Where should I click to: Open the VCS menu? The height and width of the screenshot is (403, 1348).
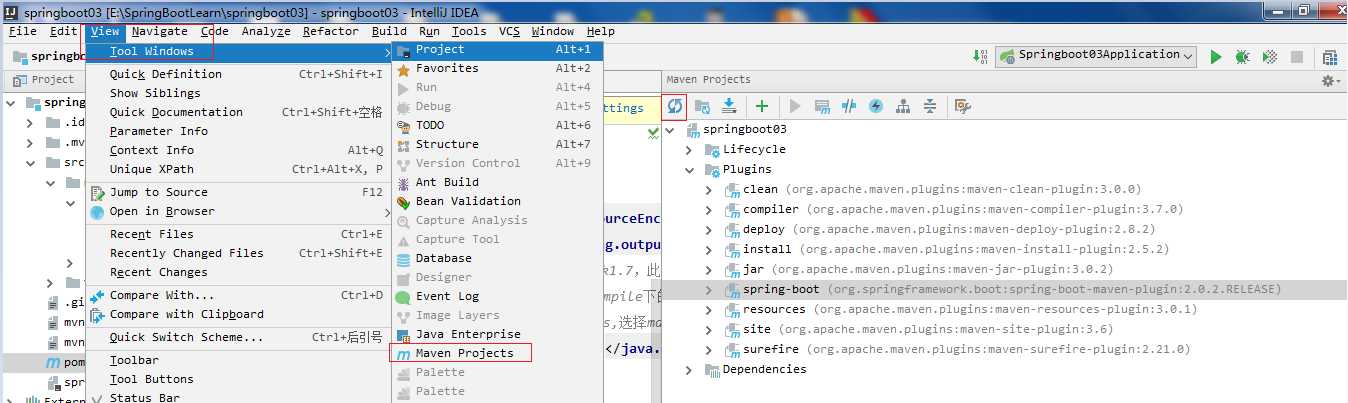point(509,31)
